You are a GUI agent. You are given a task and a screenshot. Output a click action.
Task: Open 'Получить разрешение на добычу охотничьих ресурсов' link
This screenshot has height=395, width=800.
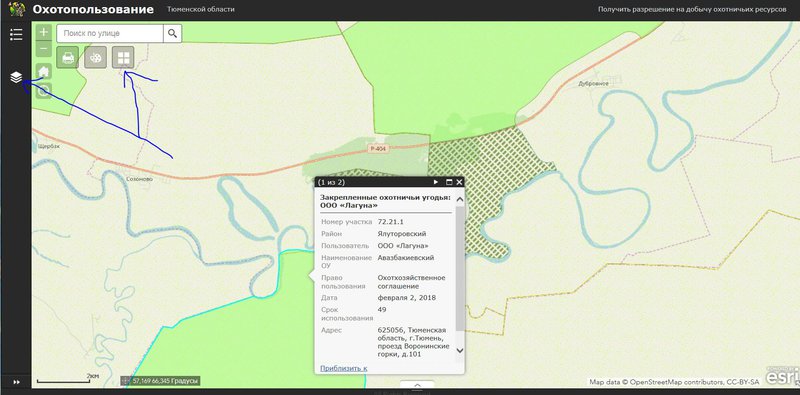692,10
